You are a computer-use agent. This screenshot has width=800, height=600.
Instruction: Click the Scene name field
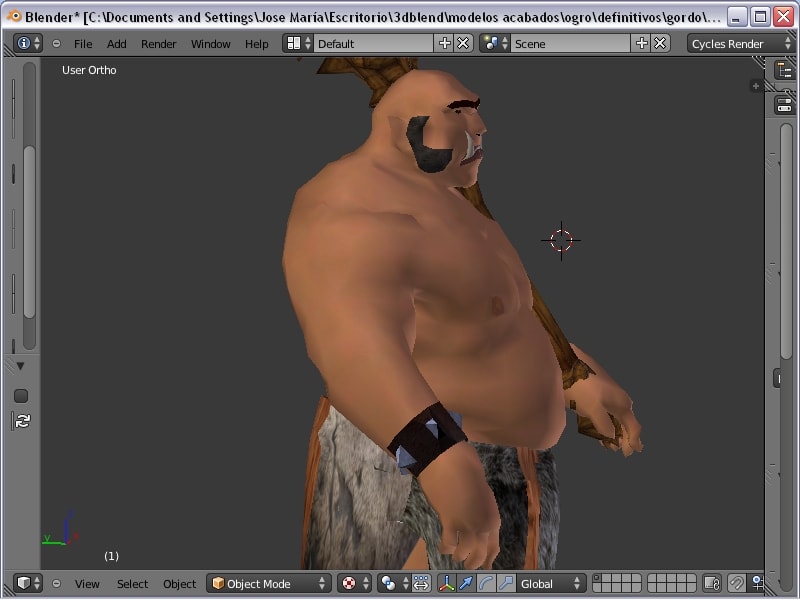570,44
